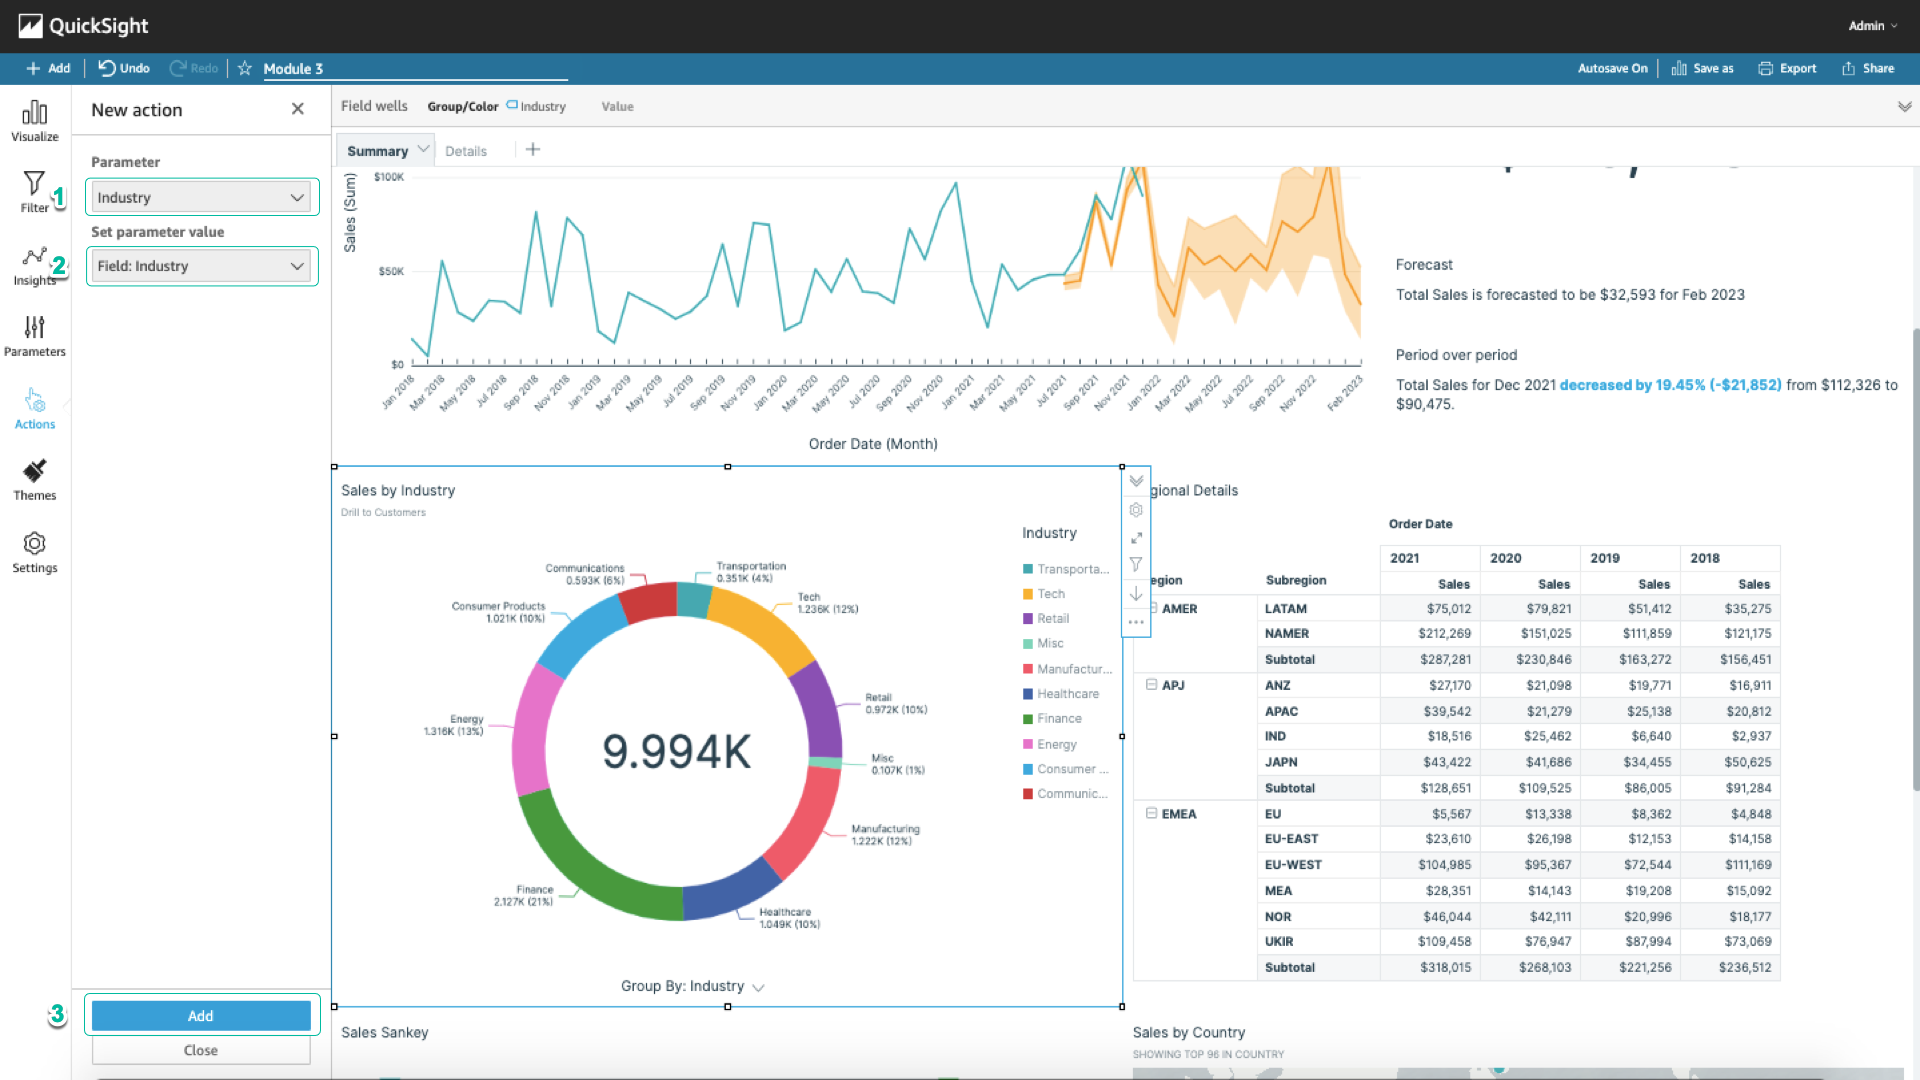The image size is (1920, 1080).
Task: Open the Parameter dropdown showing Industry
Action: pyautogui.click(x=201, y=197)
